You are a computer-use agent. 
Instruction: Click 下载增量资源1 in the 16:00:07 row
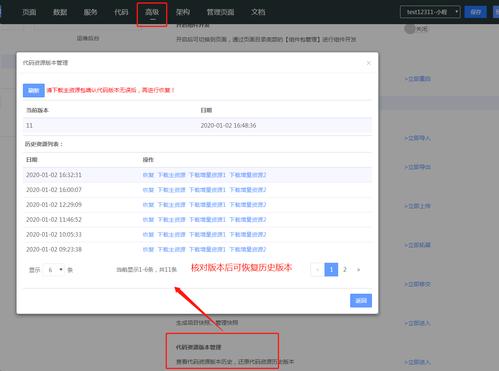[x=207, y=190]
